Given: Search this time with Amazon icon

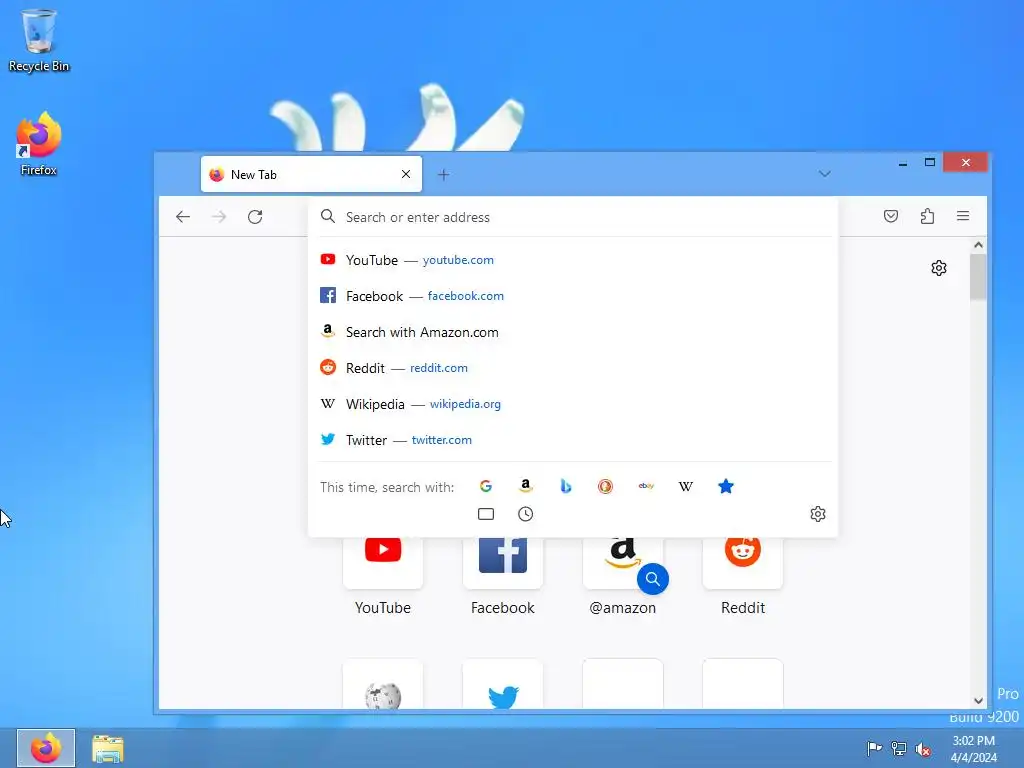Looking at the screenshot, I should (x=526, y=487).
